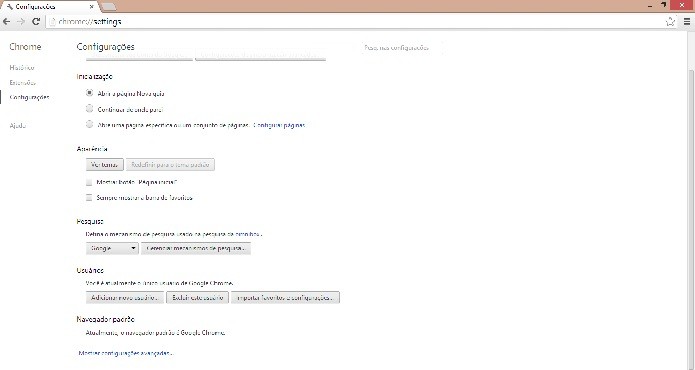This screenshot has width=695, height=370.
Task: Select open specific pages radio option
Action: pyautogui.click(x=90, y=125)
